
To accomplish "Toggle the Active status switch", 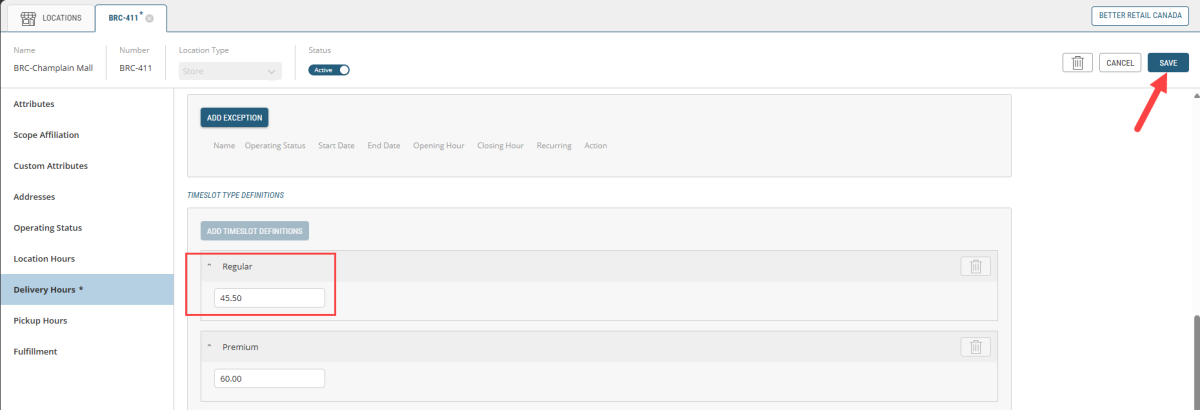I will pos(329,70).
